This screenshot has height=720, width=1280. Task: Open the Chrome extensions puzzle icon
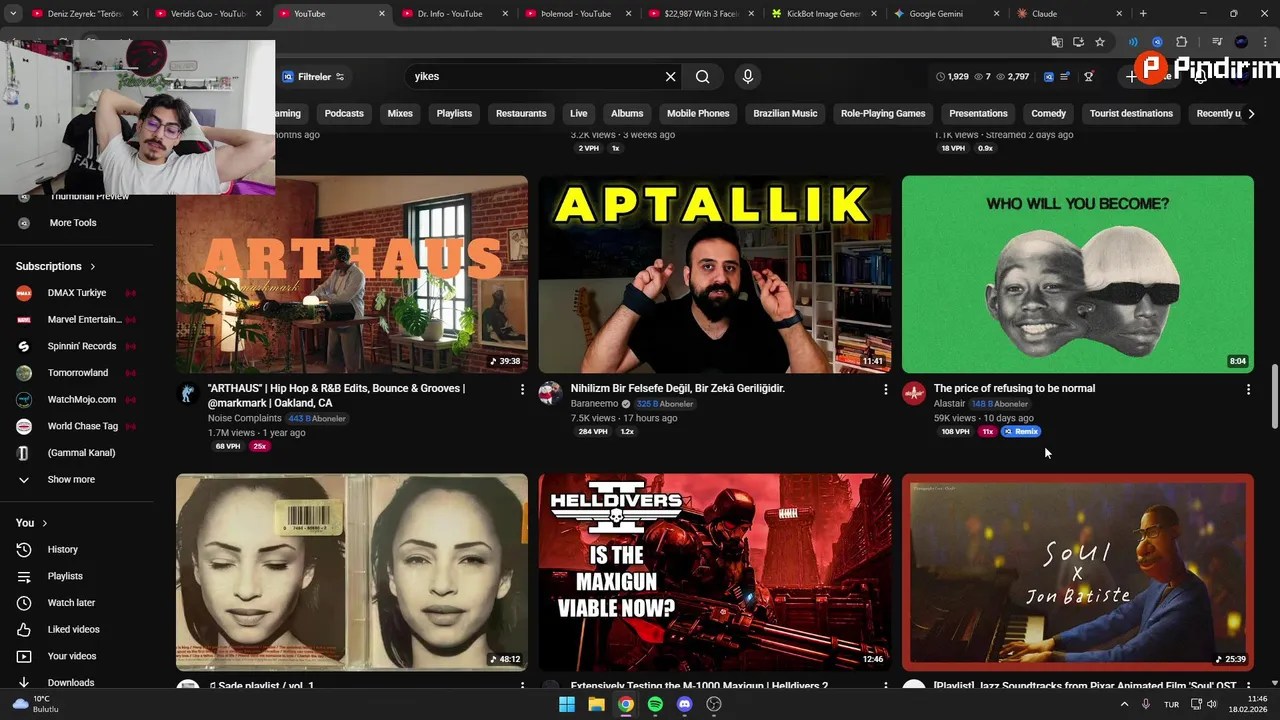pyautogui.click(x=1182, y=42)
